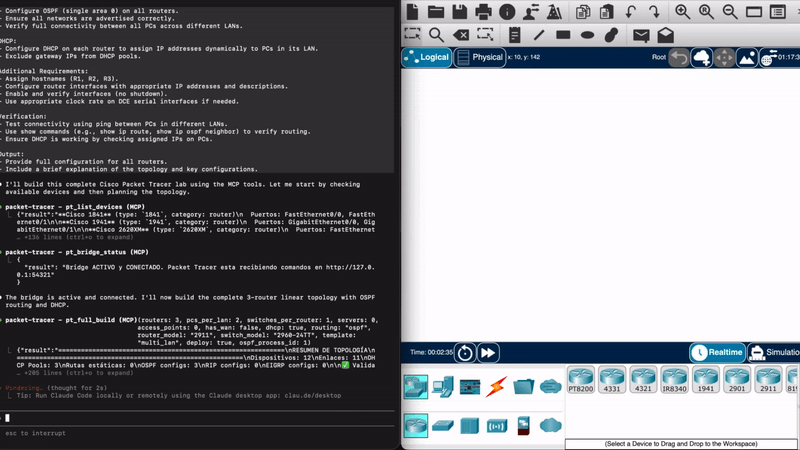The height and width of the screenshot is (450, 800).
Task: Select the WAN Emulation cloud subcategory
Action: point(551,426)
